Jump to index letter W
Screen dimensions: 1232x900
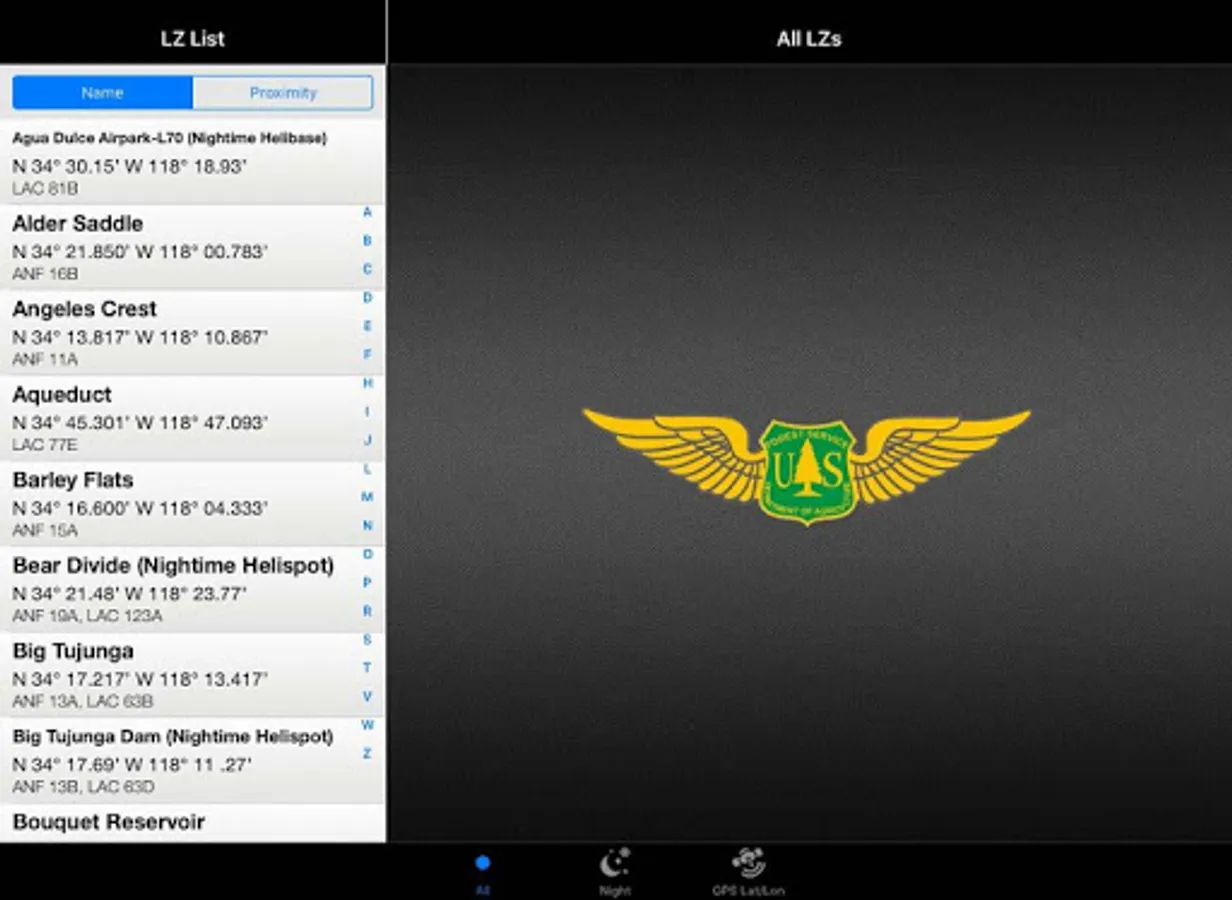point(367,725)
